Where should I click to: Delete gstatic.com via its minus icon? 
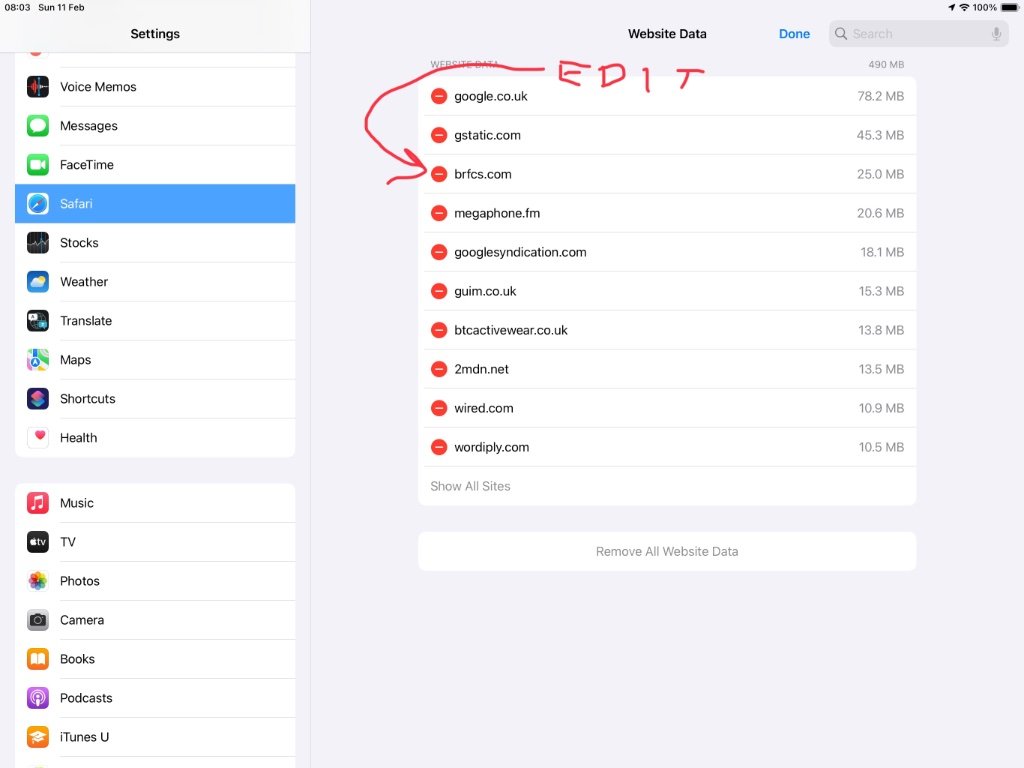[439, 135]
